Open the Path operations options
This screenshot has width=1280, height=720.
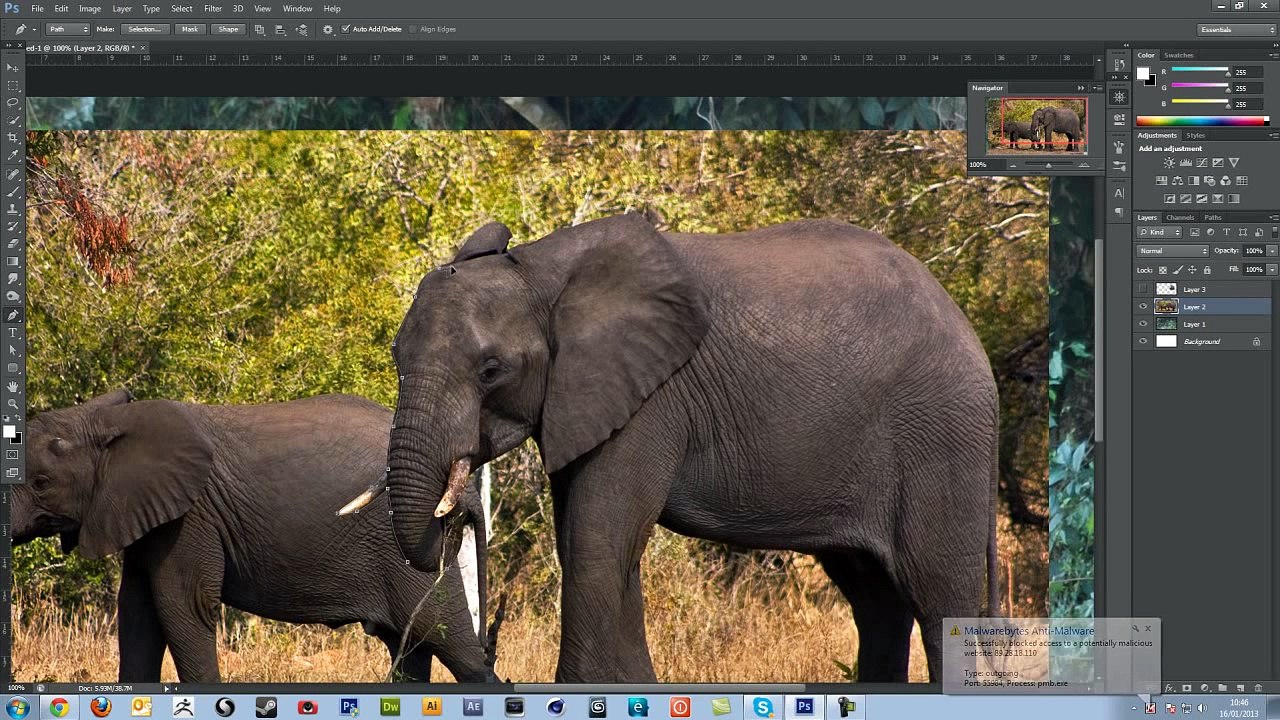(260, 29)
